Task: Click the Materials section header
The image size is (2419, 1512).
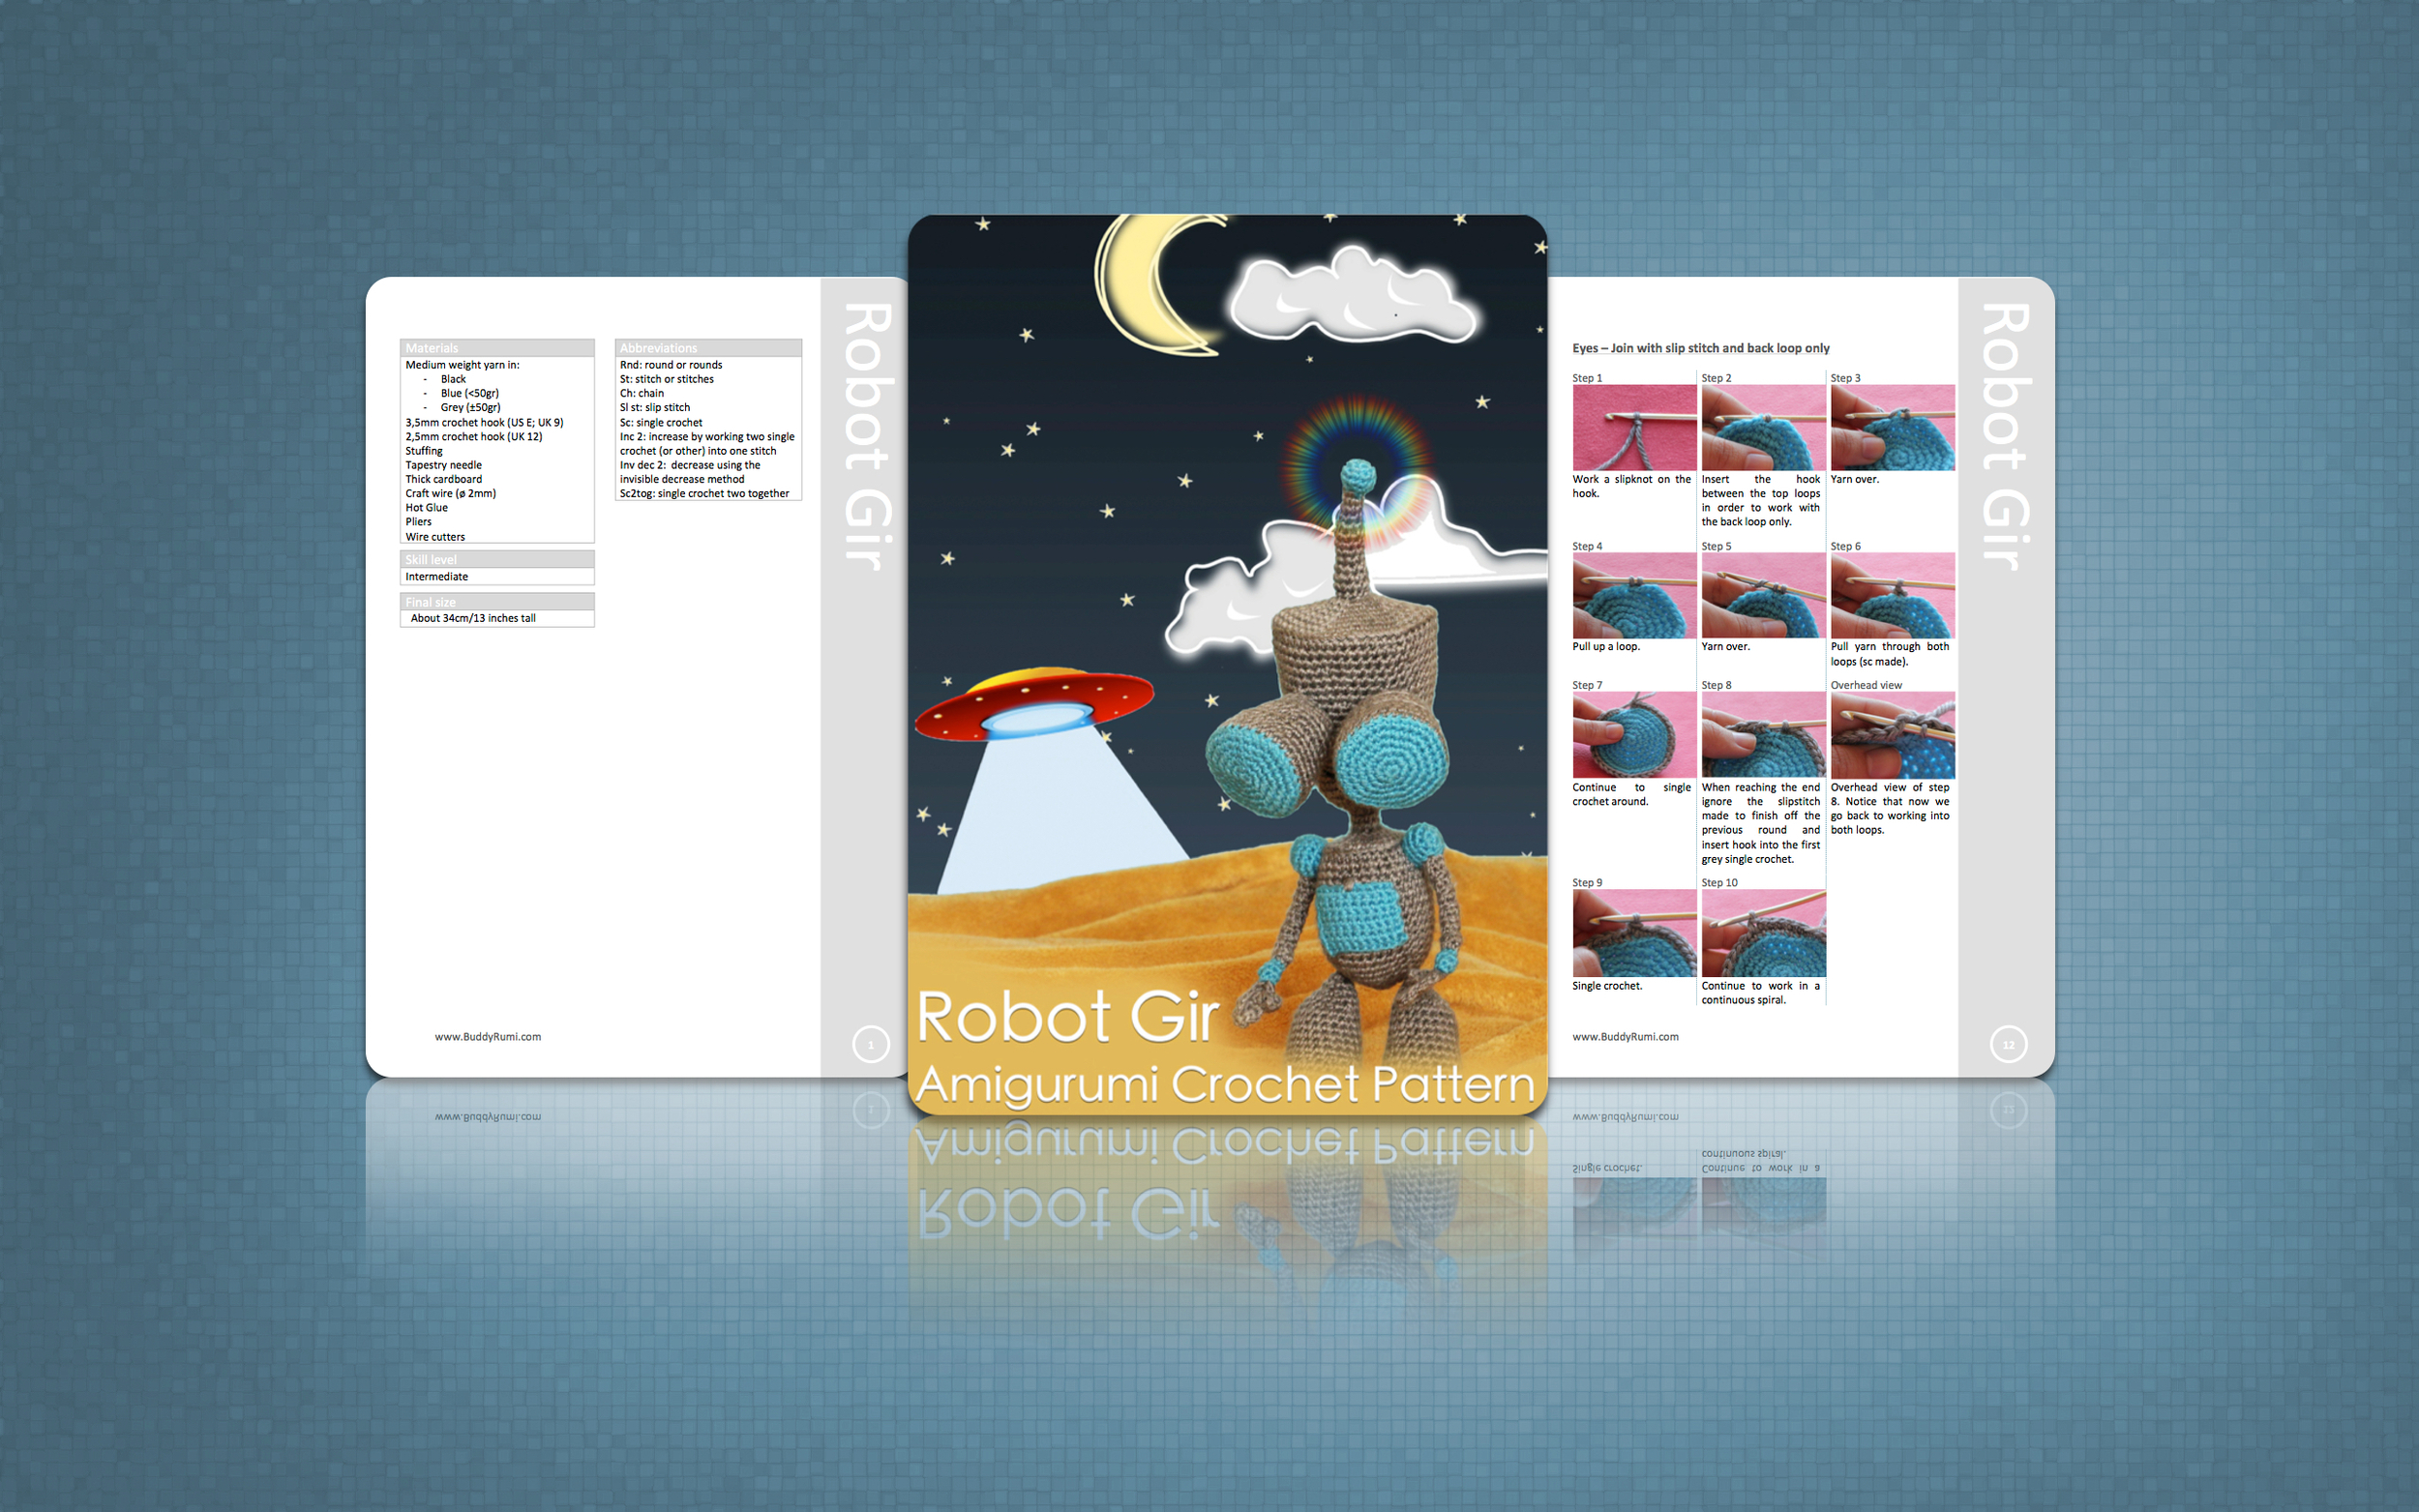Action: coord(497,348)
